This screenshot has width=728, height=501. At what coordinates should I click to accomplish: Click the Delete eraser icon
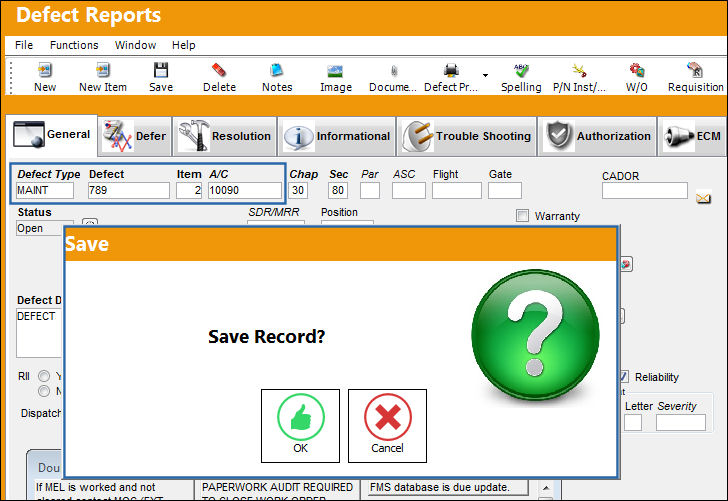(219, 70)
